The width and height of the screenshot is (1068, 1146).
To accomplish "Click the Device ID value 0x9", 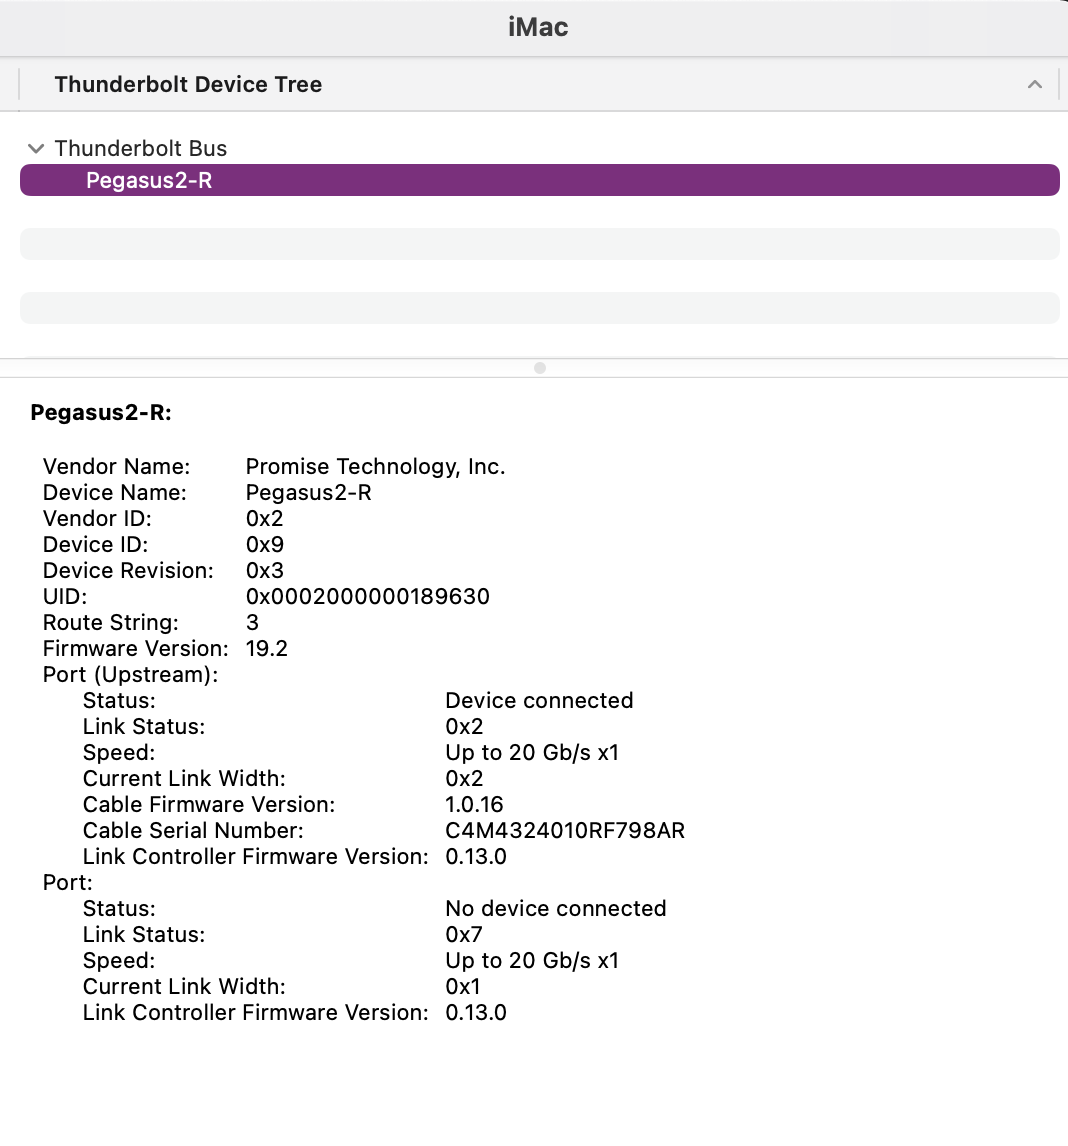I will pos(265,544).
